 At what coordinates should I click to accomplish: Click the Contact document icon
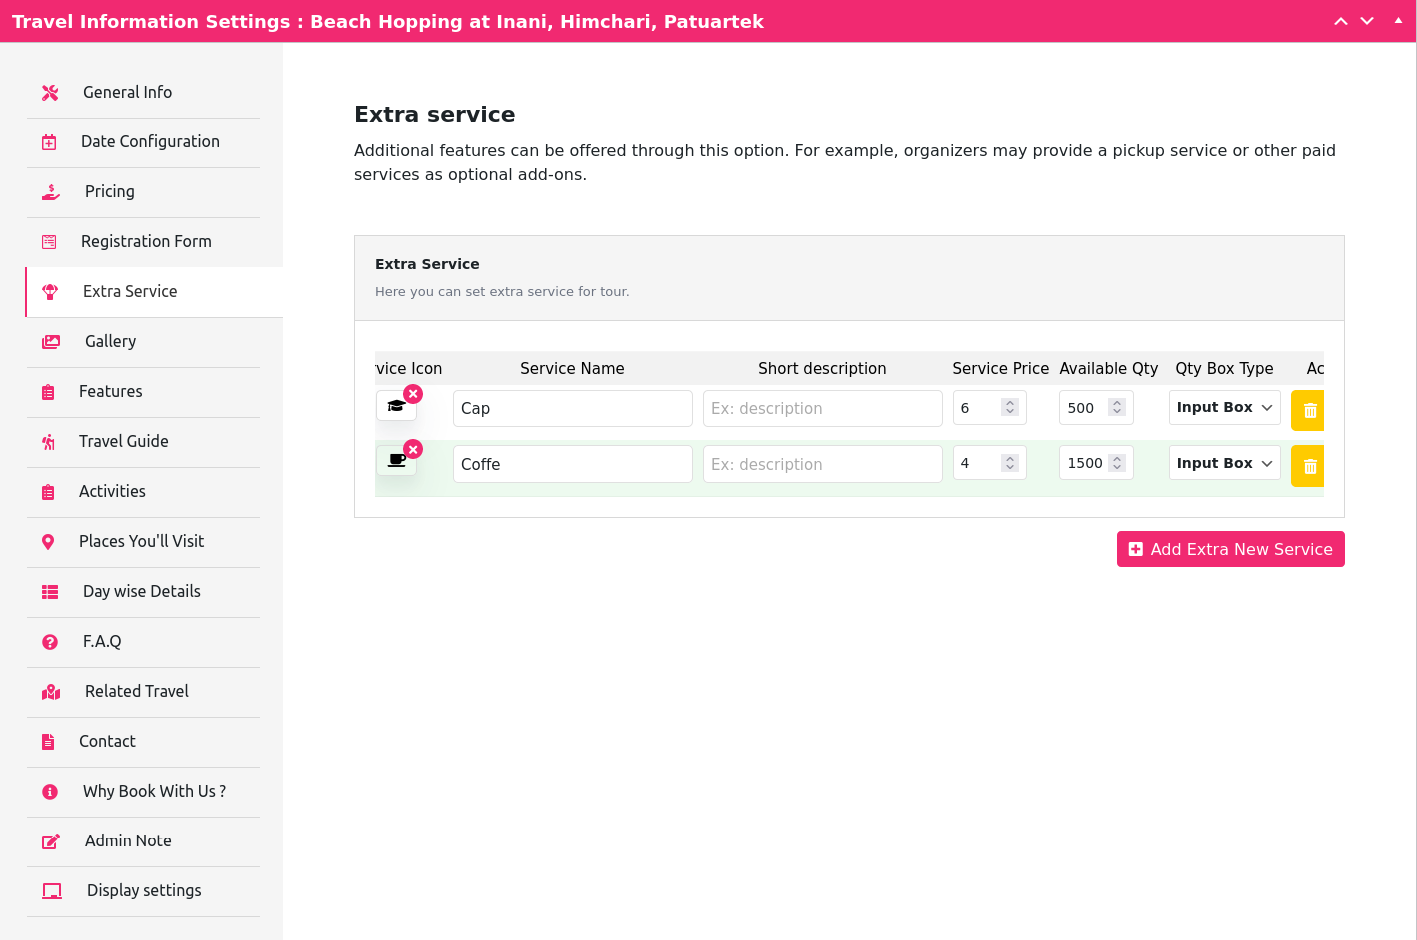[x=48, y=742]
